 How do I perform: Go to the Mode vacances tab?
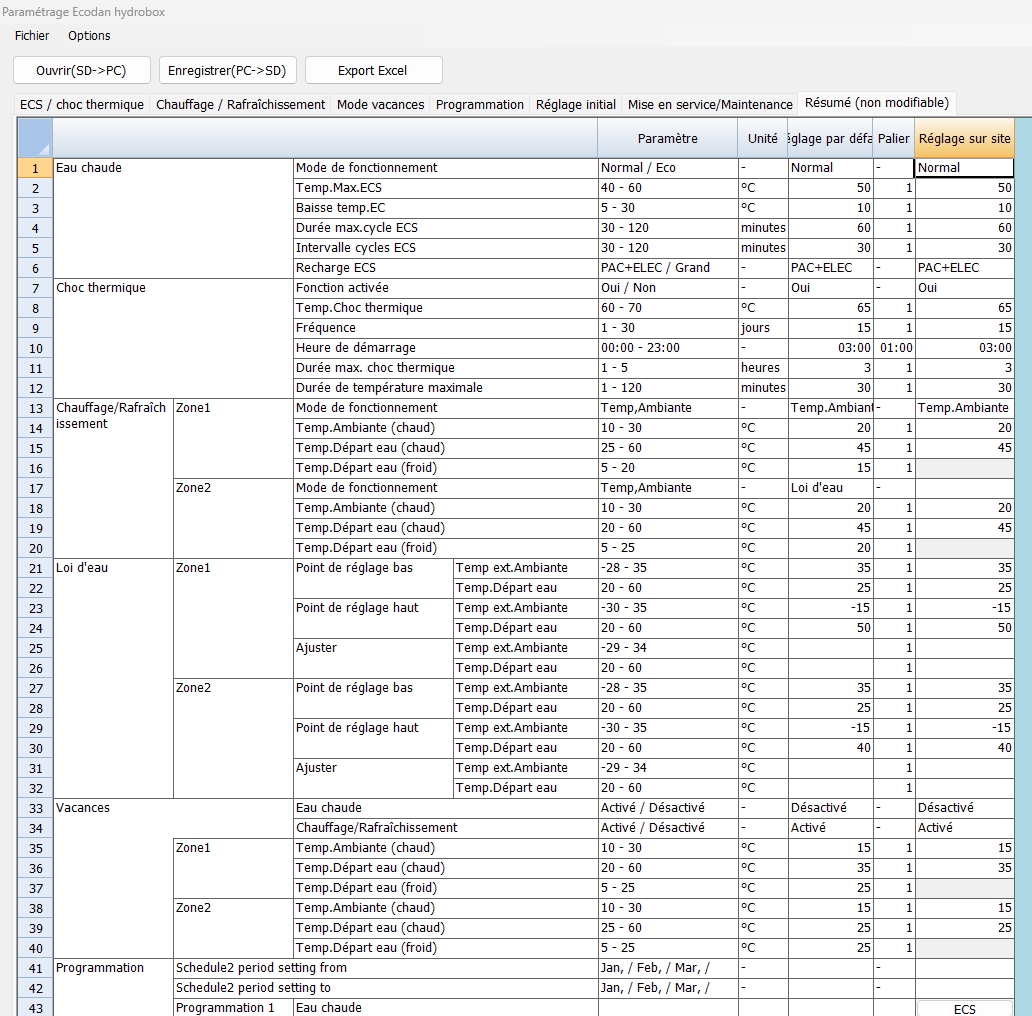(x=380, y=105)
